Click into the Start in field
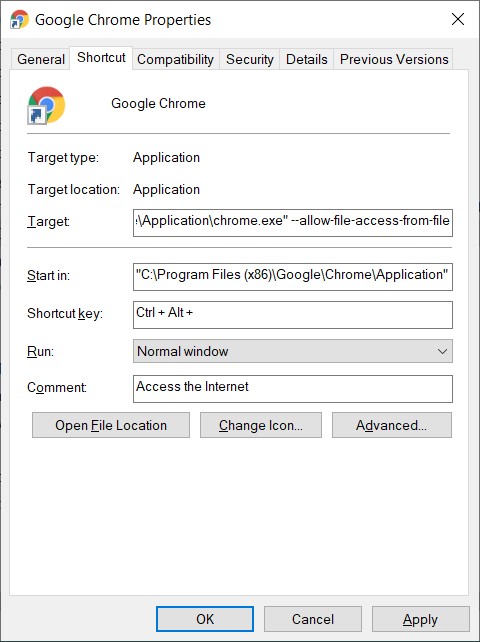The height and width of the screenshot is (642, 480). click(x=292, y=277)
